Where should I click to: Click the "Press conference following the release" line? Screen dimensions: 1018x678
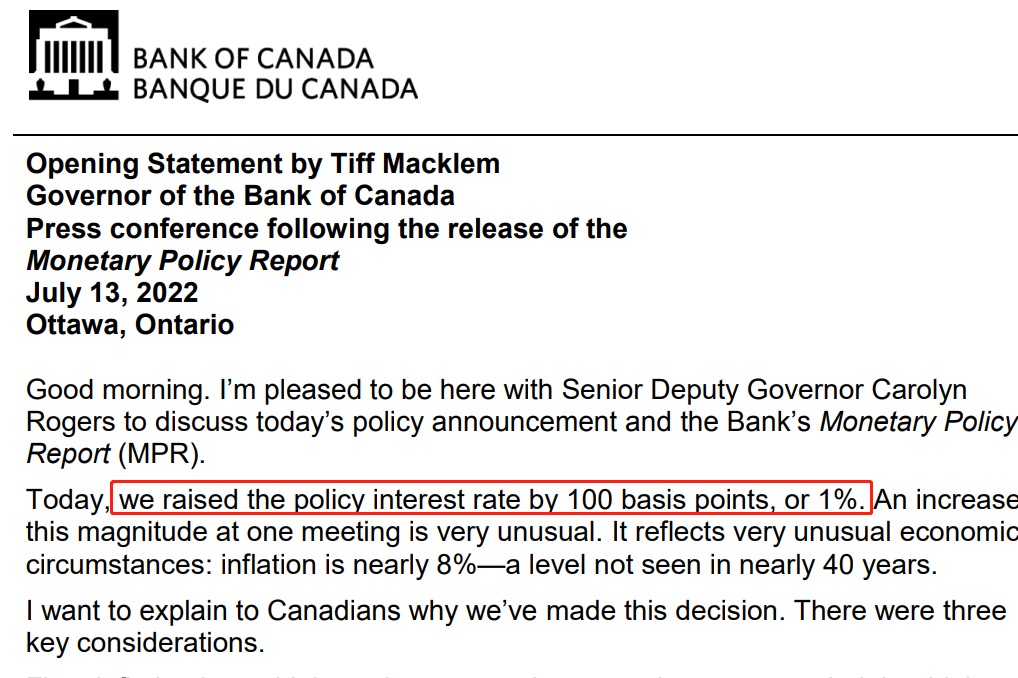pos(326,229)
